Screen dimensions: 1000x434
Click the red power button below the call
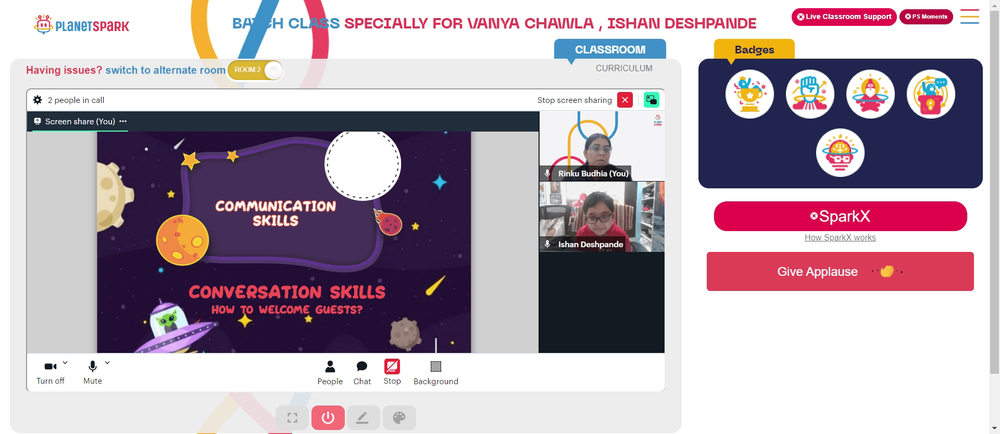pos(328,418)
